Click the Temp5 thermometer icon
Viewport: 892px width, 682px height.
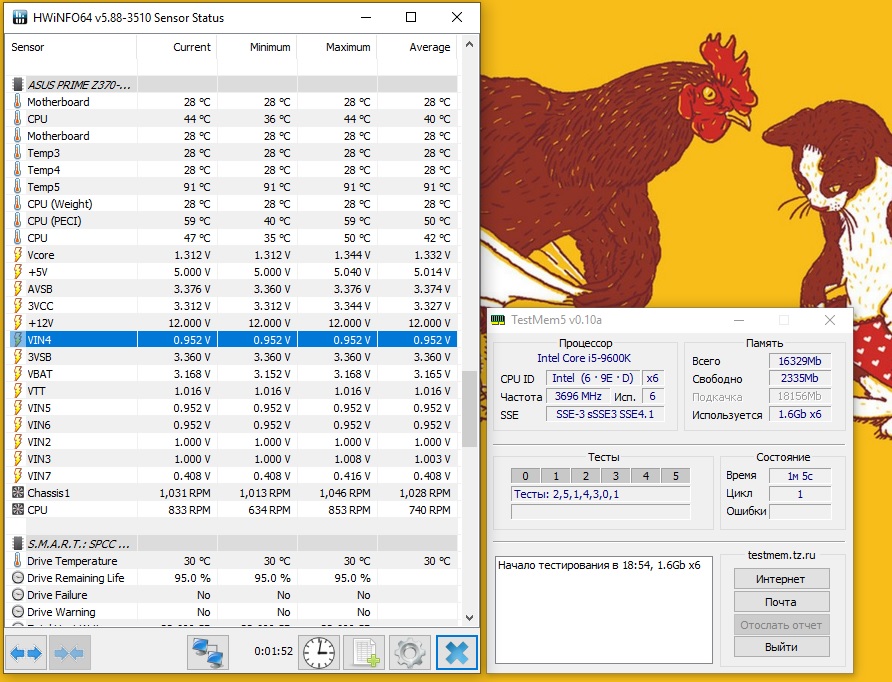click(18, 187)
